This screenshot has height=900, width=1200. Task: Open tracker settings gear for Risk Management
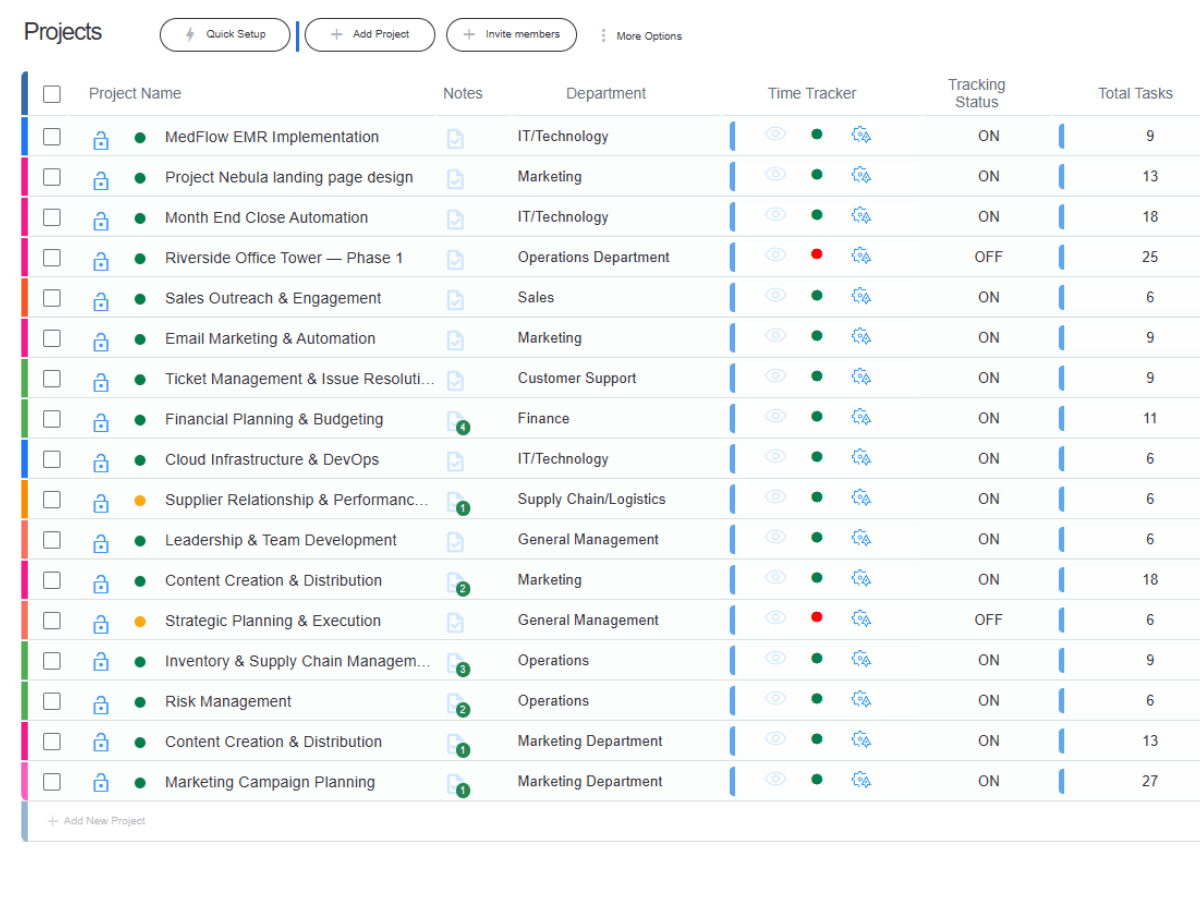(x=861, y=699)
